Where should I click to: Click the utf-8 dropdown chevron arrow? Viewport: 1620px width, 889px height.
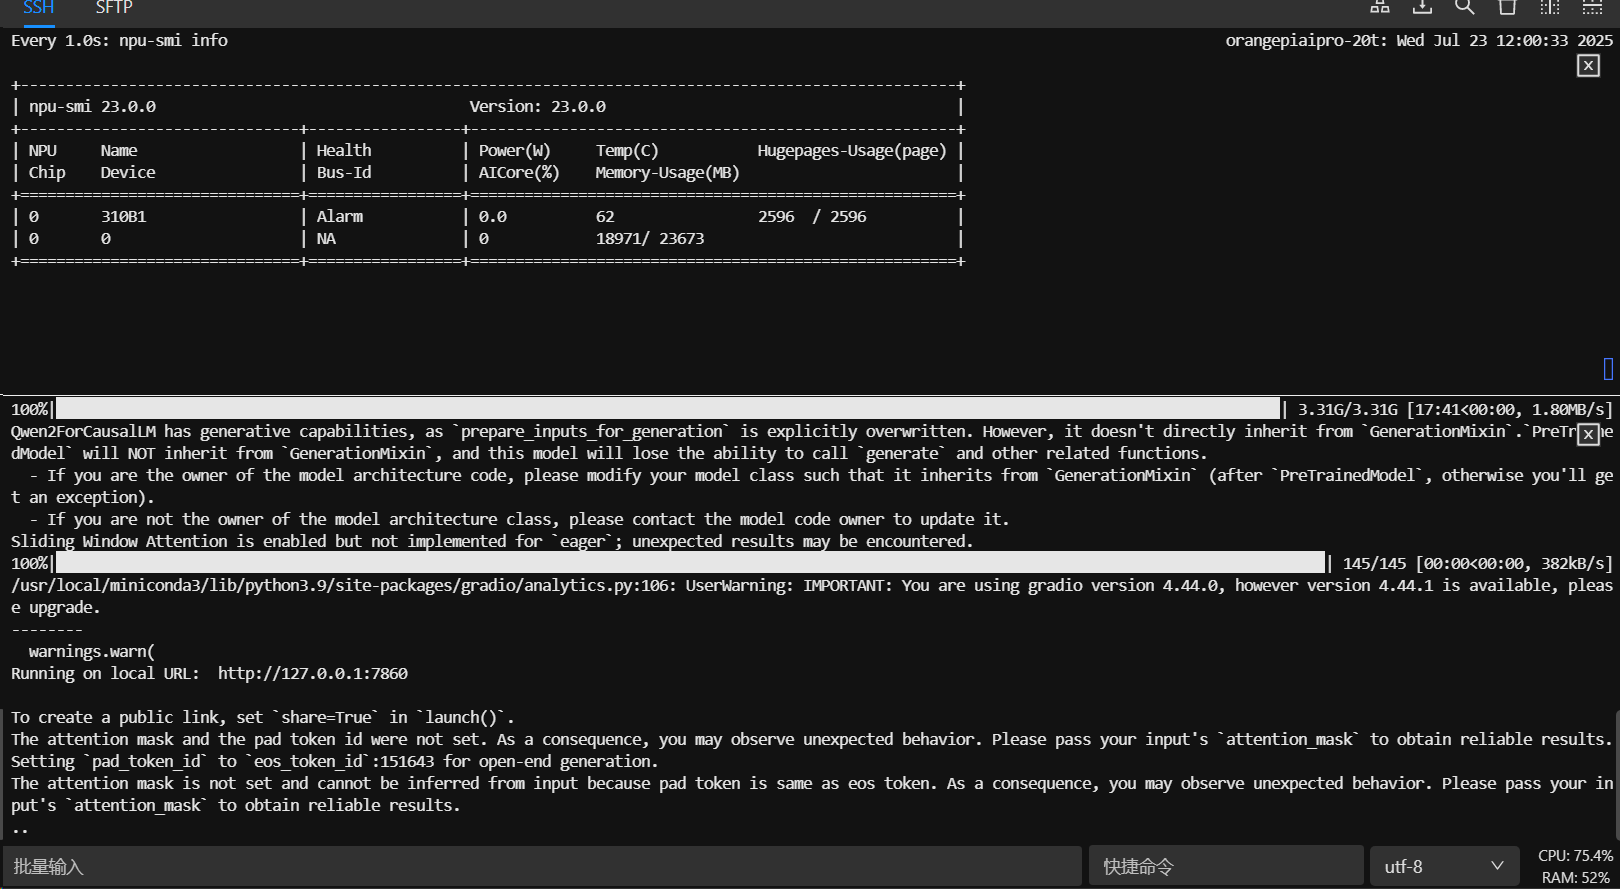(1497, 866)
